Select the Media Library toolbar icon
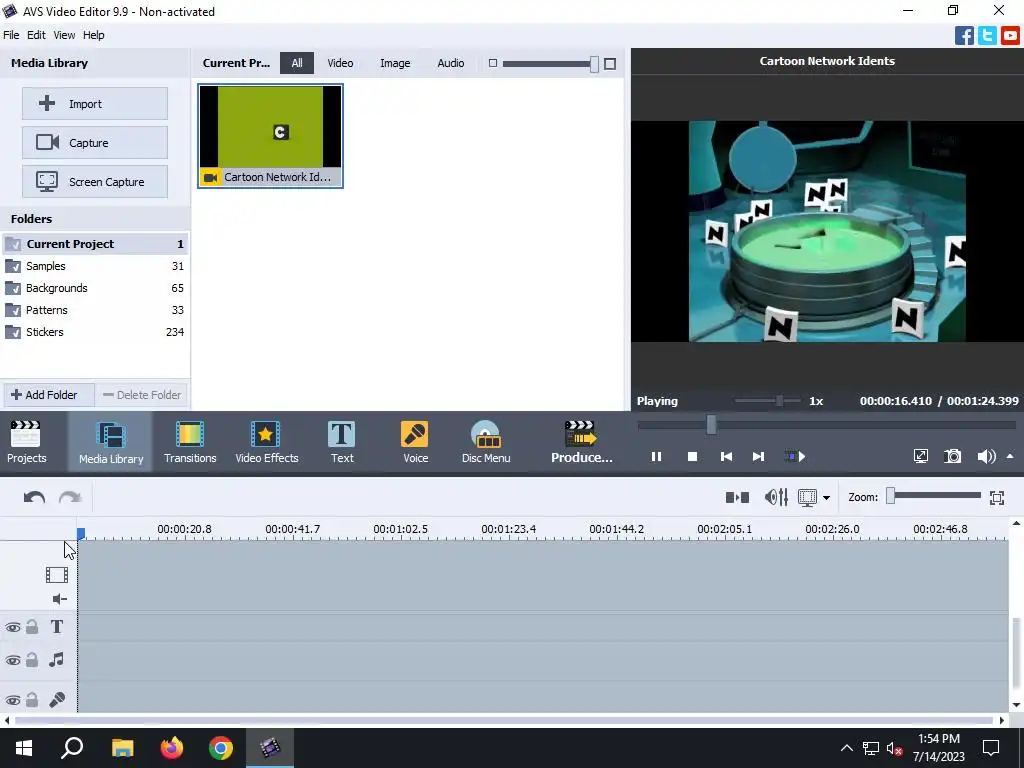This screenshot has height=768, width=1024. [110, 441]
